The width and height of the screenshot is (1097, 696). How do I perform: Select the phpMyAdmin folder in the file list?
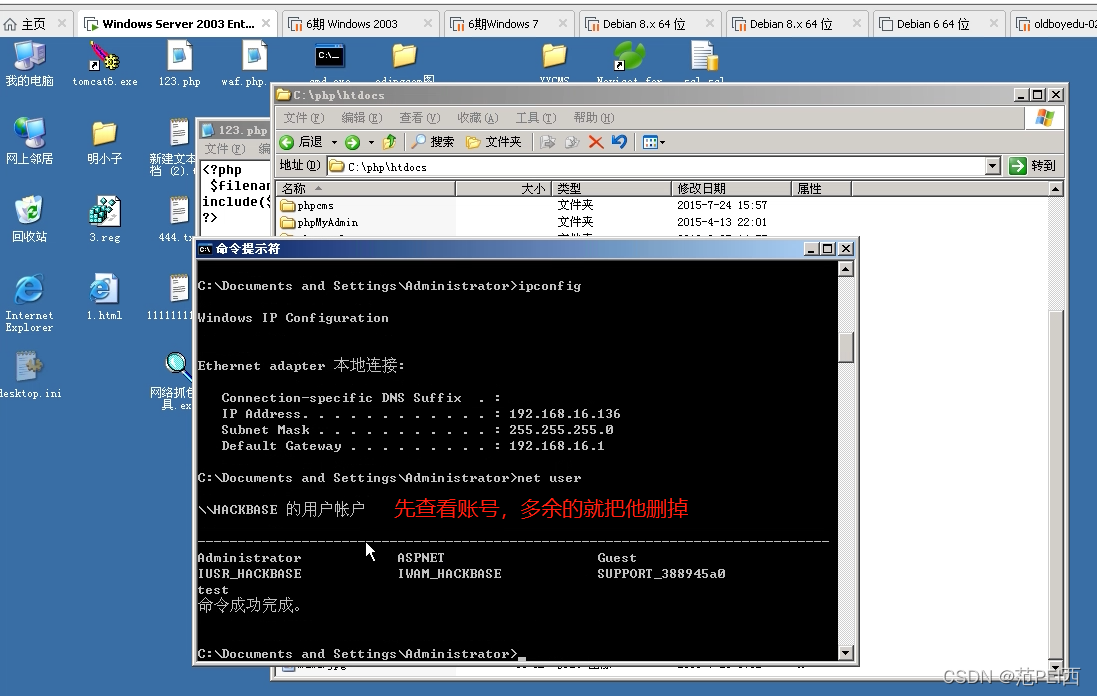pos(320,222)
